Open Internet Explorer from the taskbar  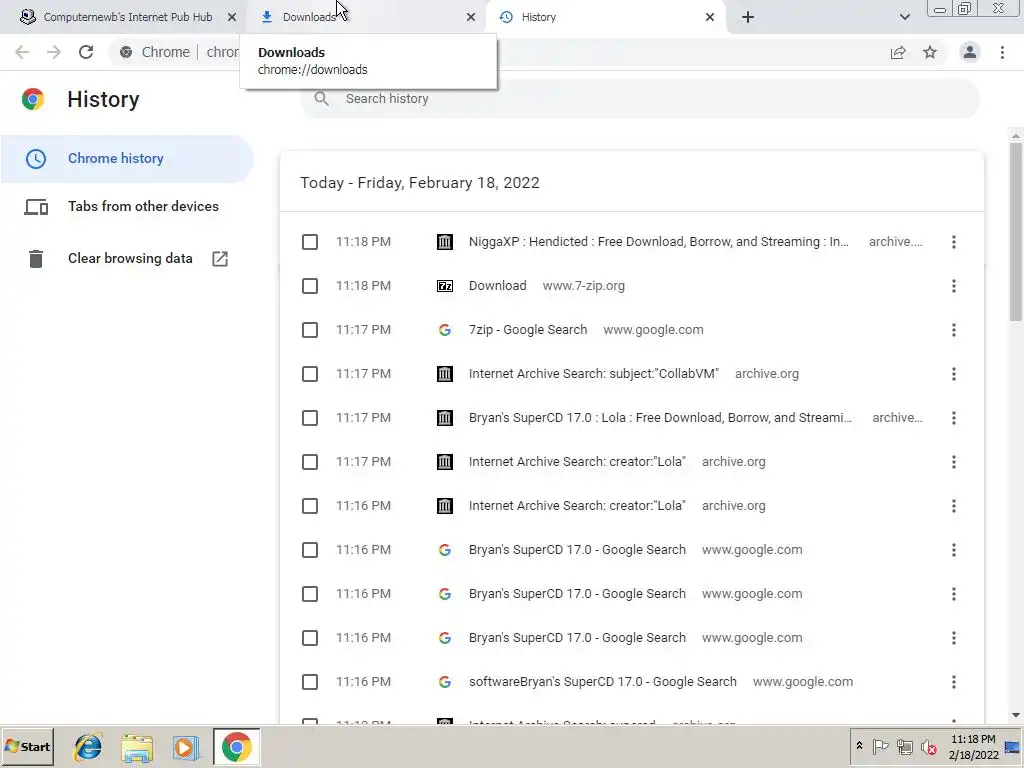coord(88,746)
